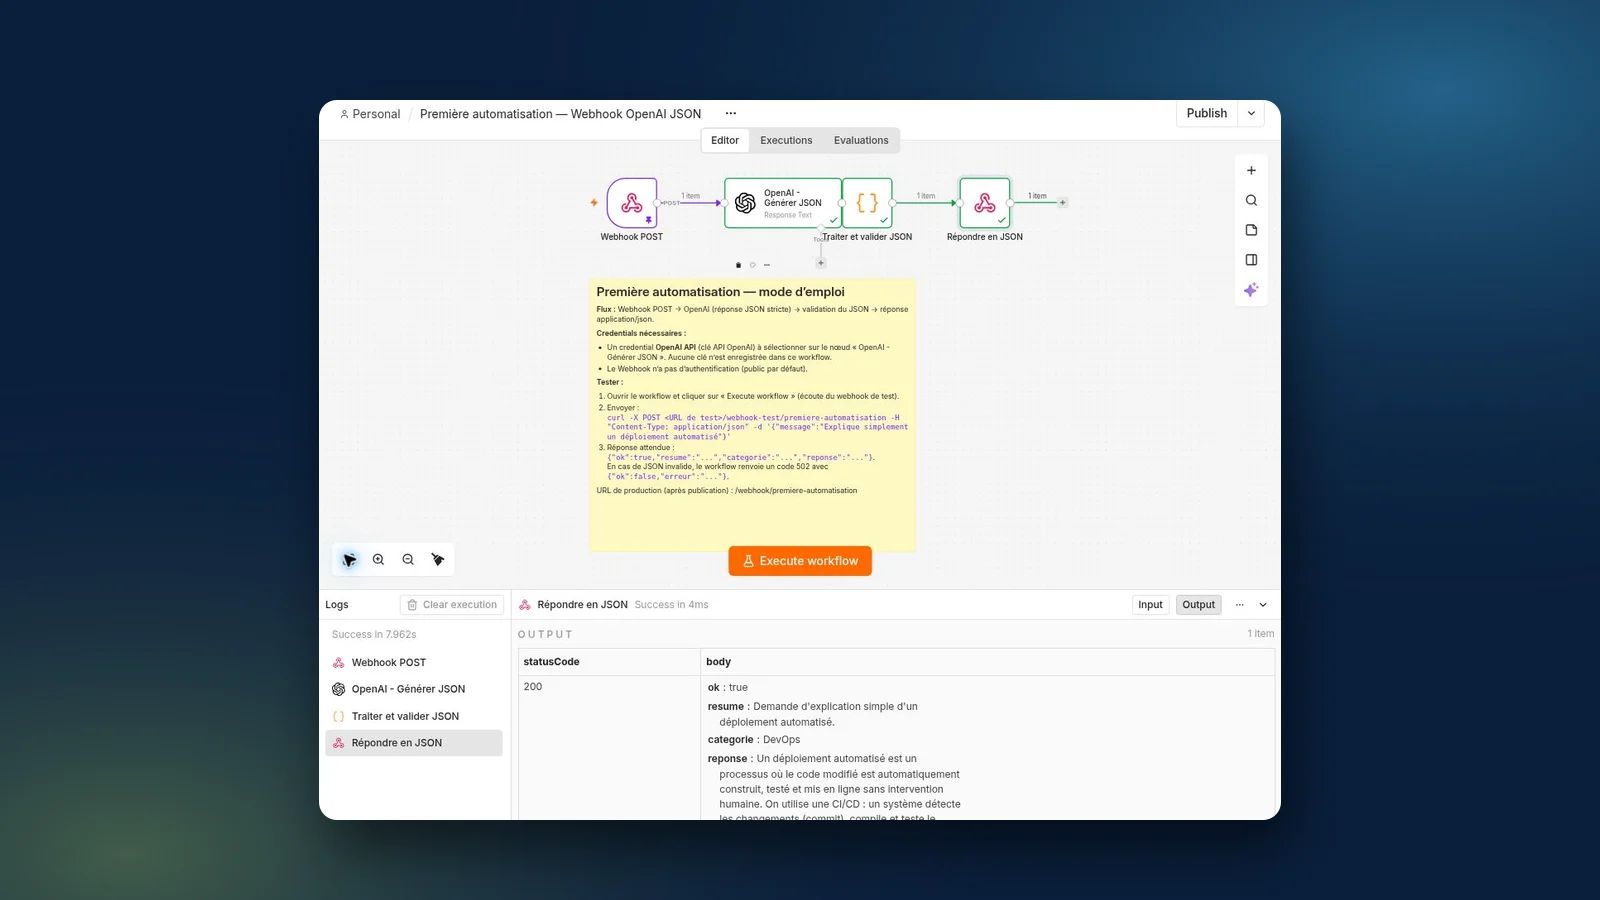Image resolution: width=1600 pixels, height=900 pixels.
Task: Open output panel more-options dots
Action: (x=1240, y=605)
